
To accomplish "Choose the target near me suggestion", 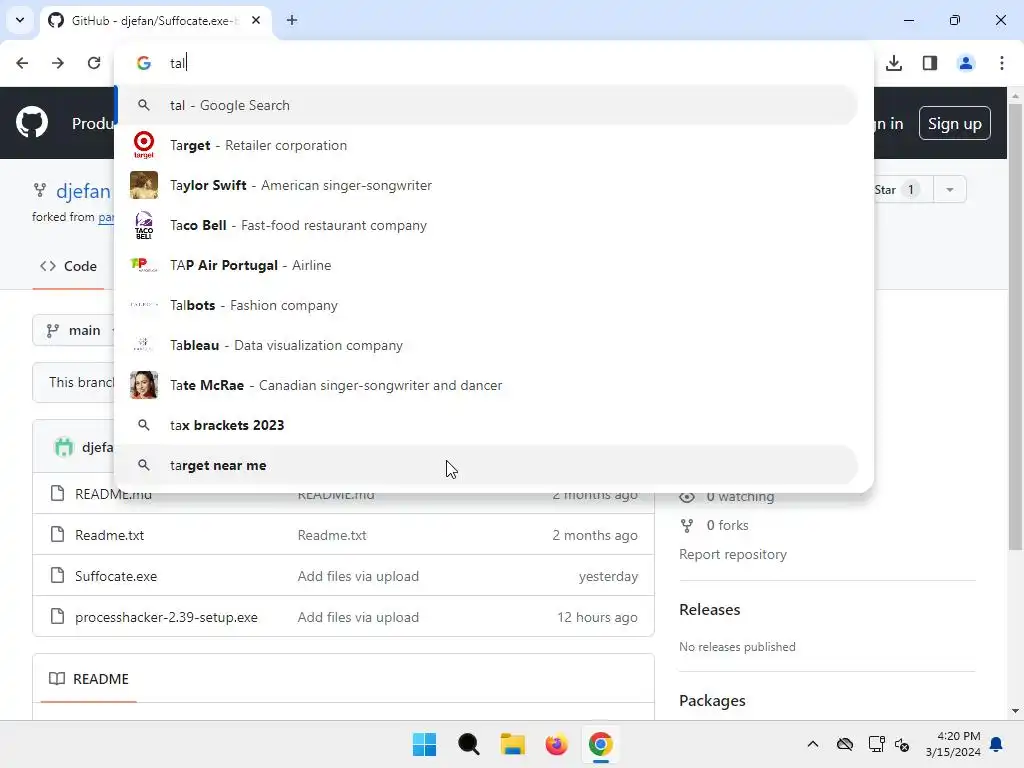I will click(486, 465).
